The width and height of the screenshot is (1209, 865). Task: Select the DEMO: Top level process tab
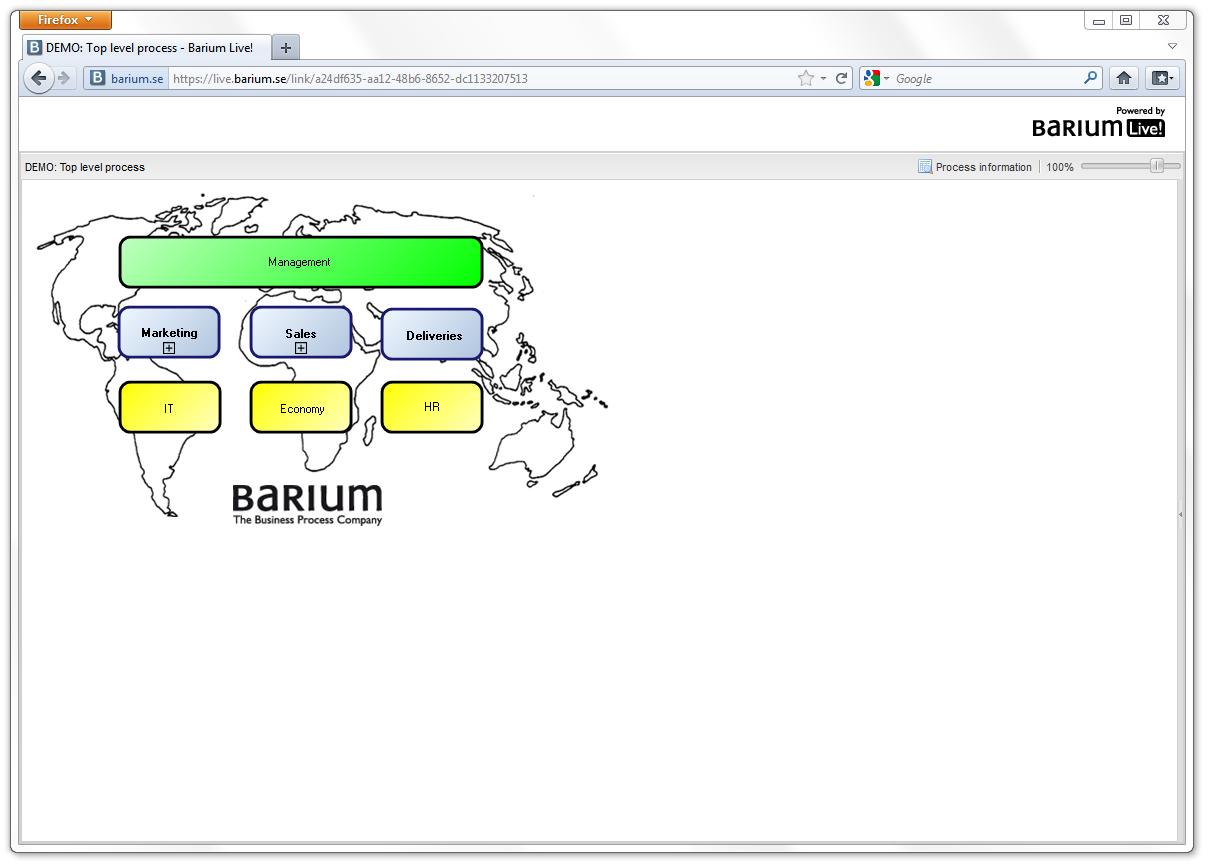coord(145,47)
